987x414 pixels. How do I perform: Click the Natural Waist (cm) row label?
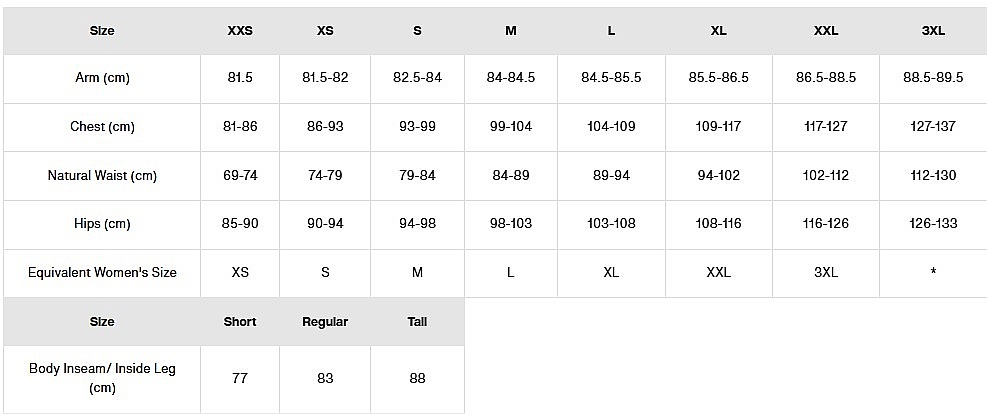point(102,175)
